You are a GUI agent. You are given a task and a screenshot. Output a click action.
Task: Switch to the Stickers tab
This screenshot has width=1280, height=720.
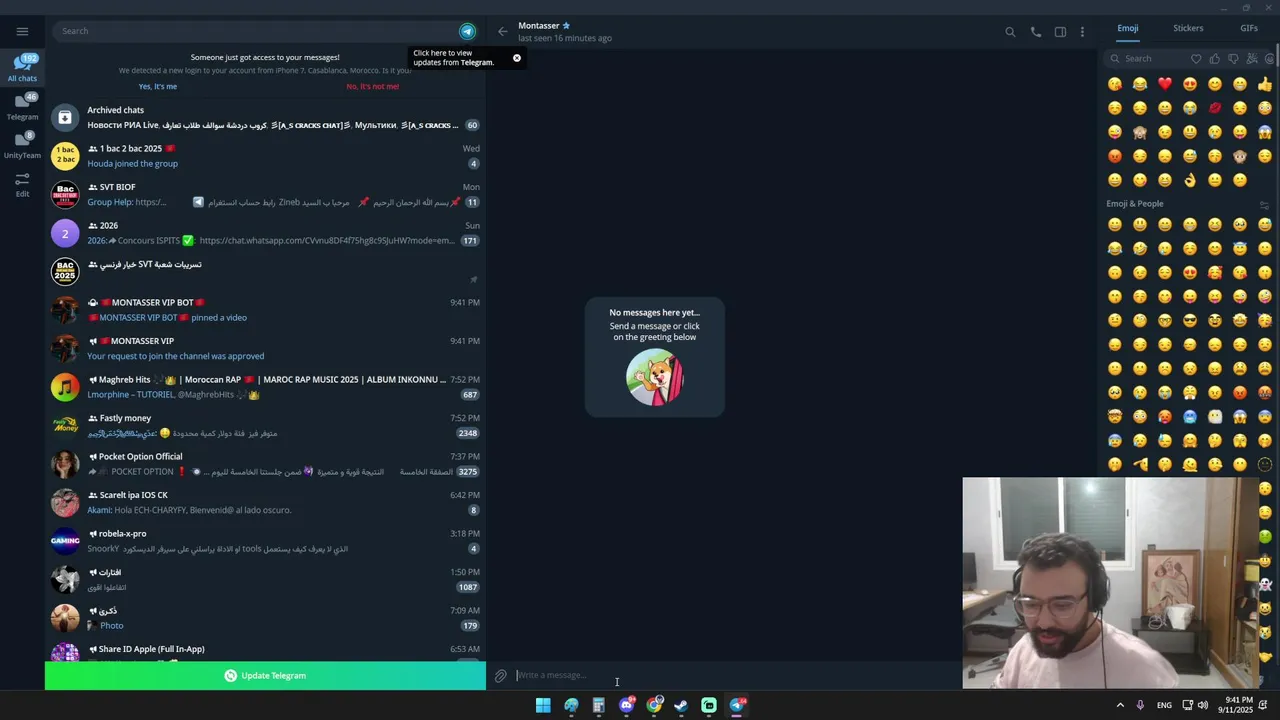point(1188,28)
